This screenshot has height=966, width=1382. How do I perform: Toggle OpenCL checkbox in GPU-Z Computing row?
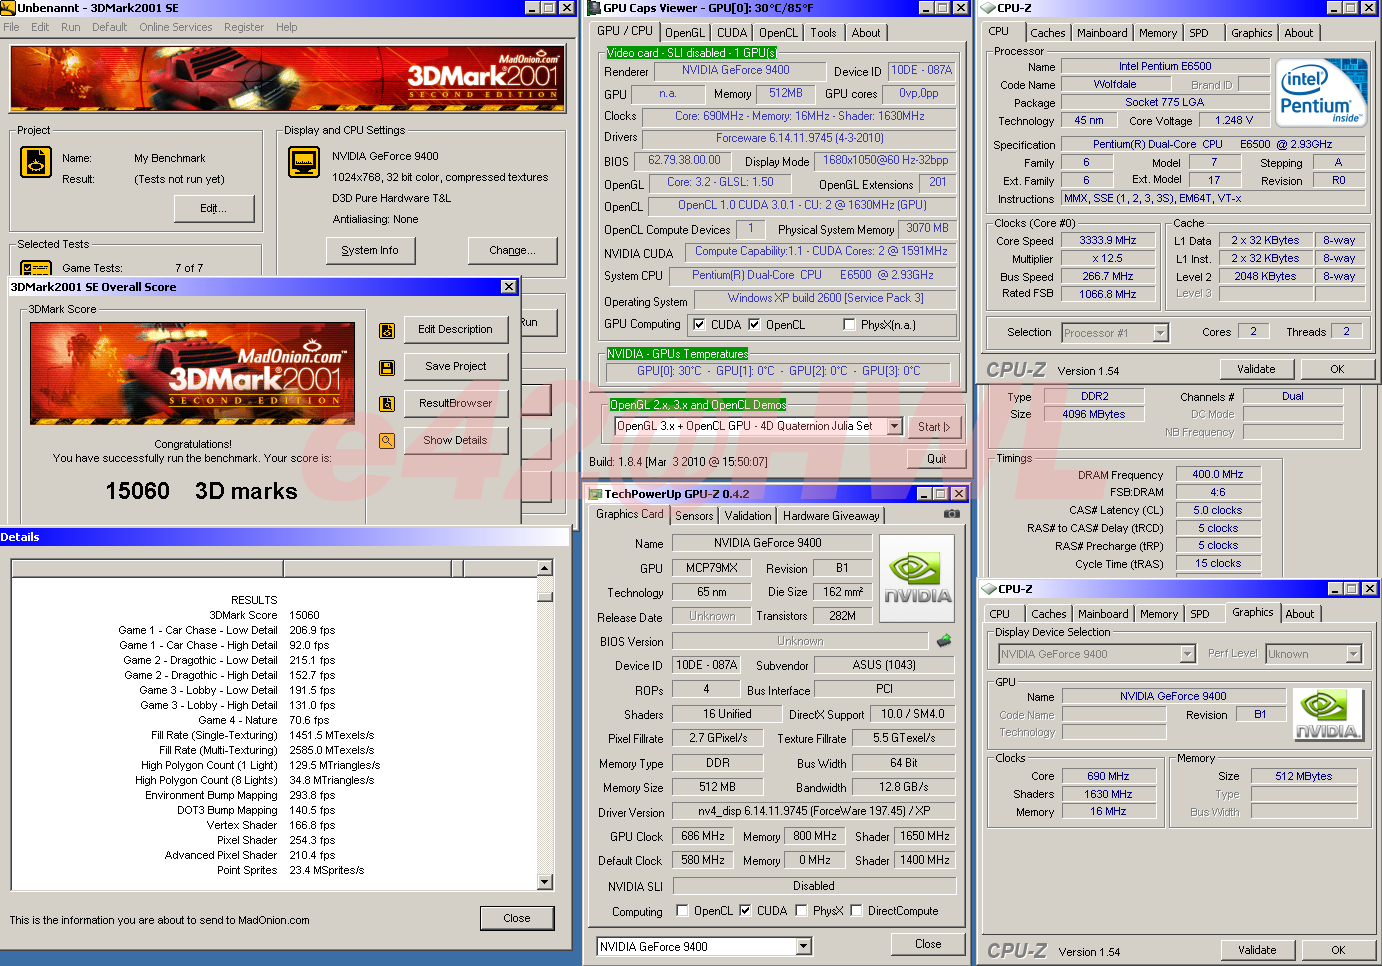pyautogui.click(x=682, y=911)
